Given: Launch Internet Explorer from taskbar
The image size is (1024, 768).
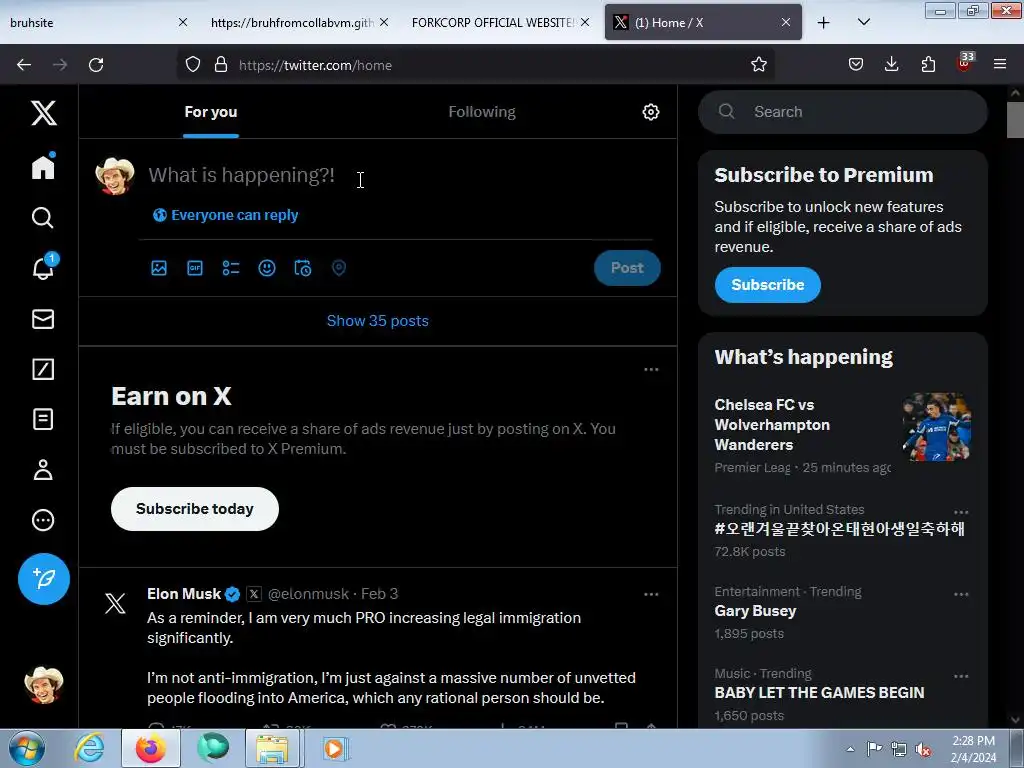Looking at the screenshot, I should coord(89,748).
